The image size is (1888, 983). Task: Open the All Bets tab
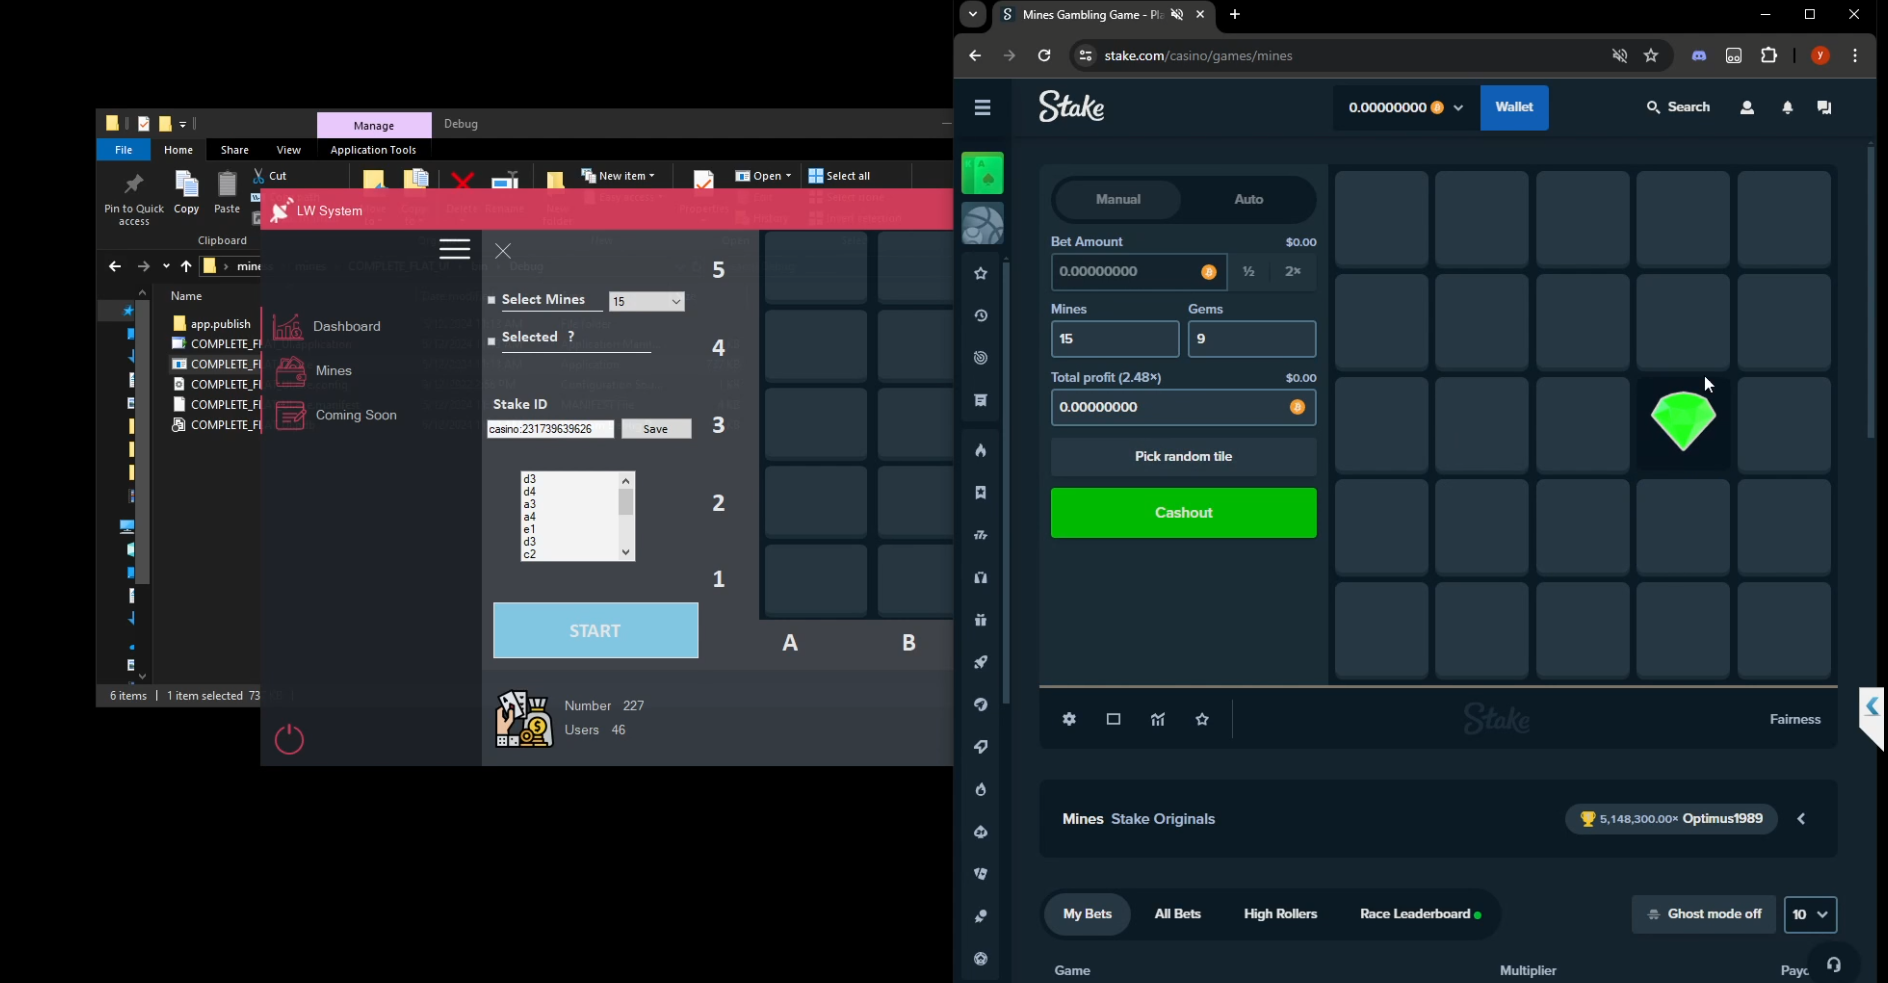(x=1177, y=914)
